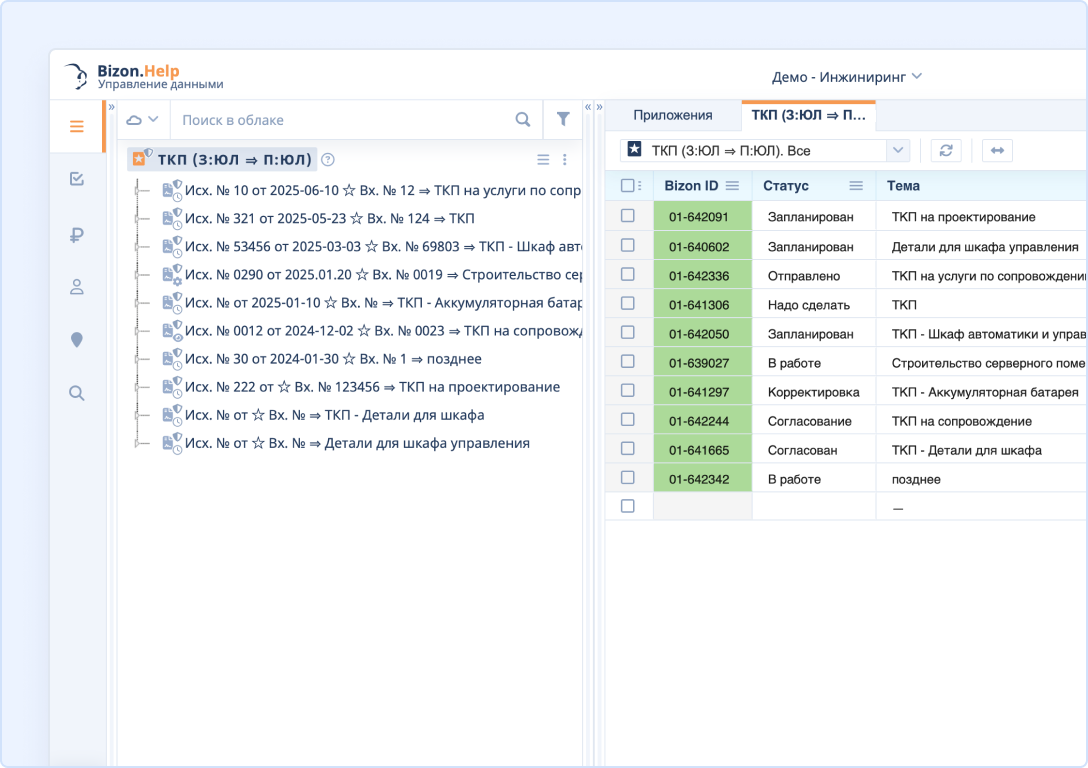This screenshot has height=768, width=1088.
Task: Open the user profile sidebar icon
Action: click(x=77, y=287)
